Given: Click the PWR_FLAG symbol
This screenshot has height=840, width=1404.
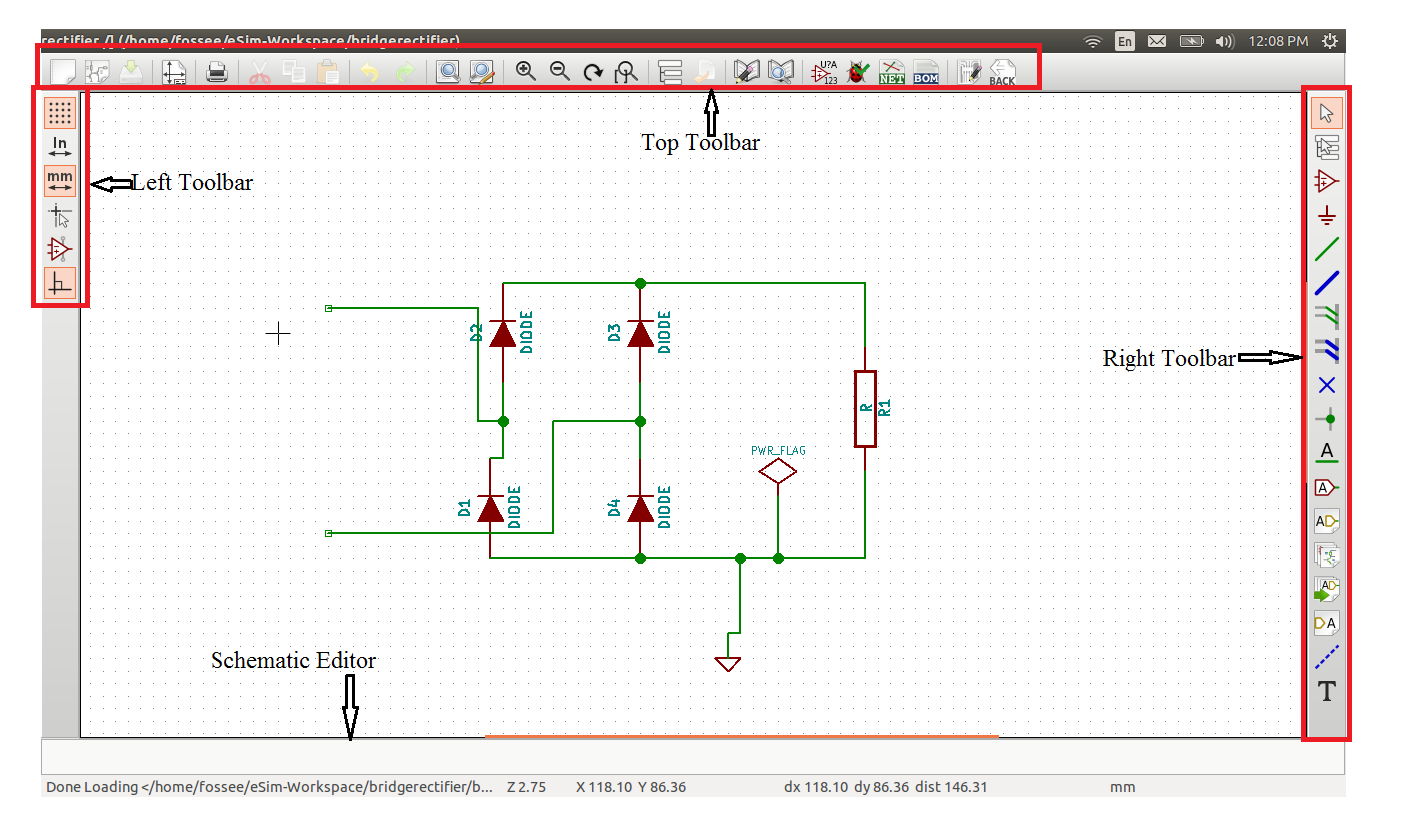Looking at the screenshot, I should click(x=778, y=472).
